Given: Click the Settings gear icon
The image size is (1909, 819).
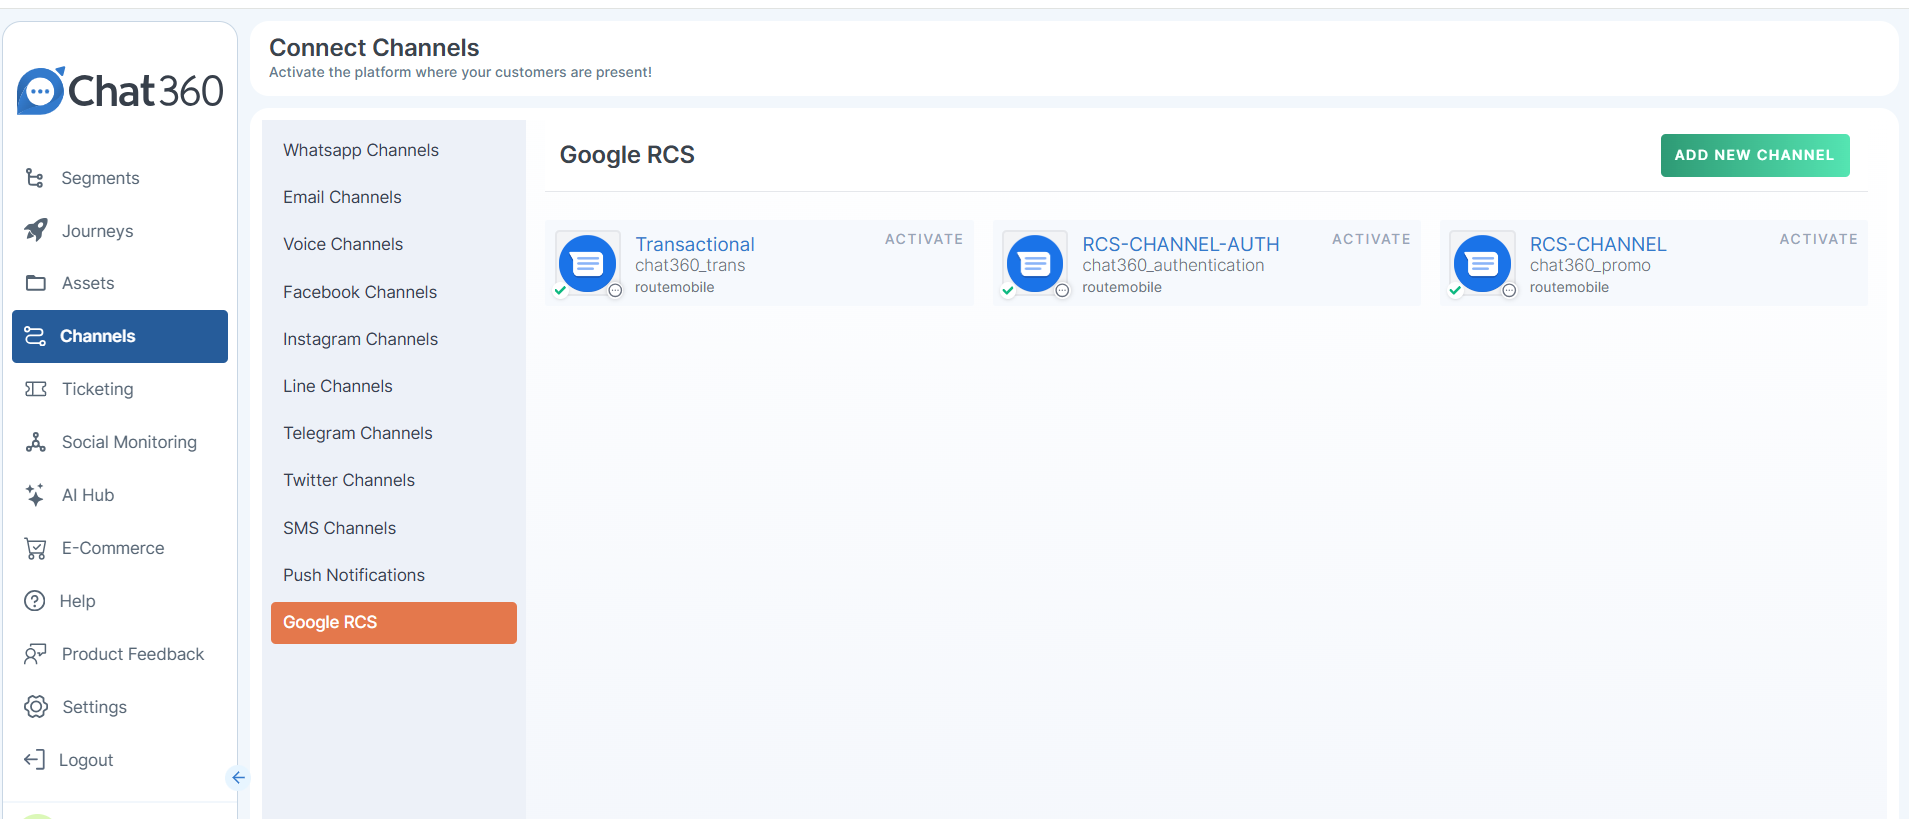Looking at the screenshot, I should point(36,707).
